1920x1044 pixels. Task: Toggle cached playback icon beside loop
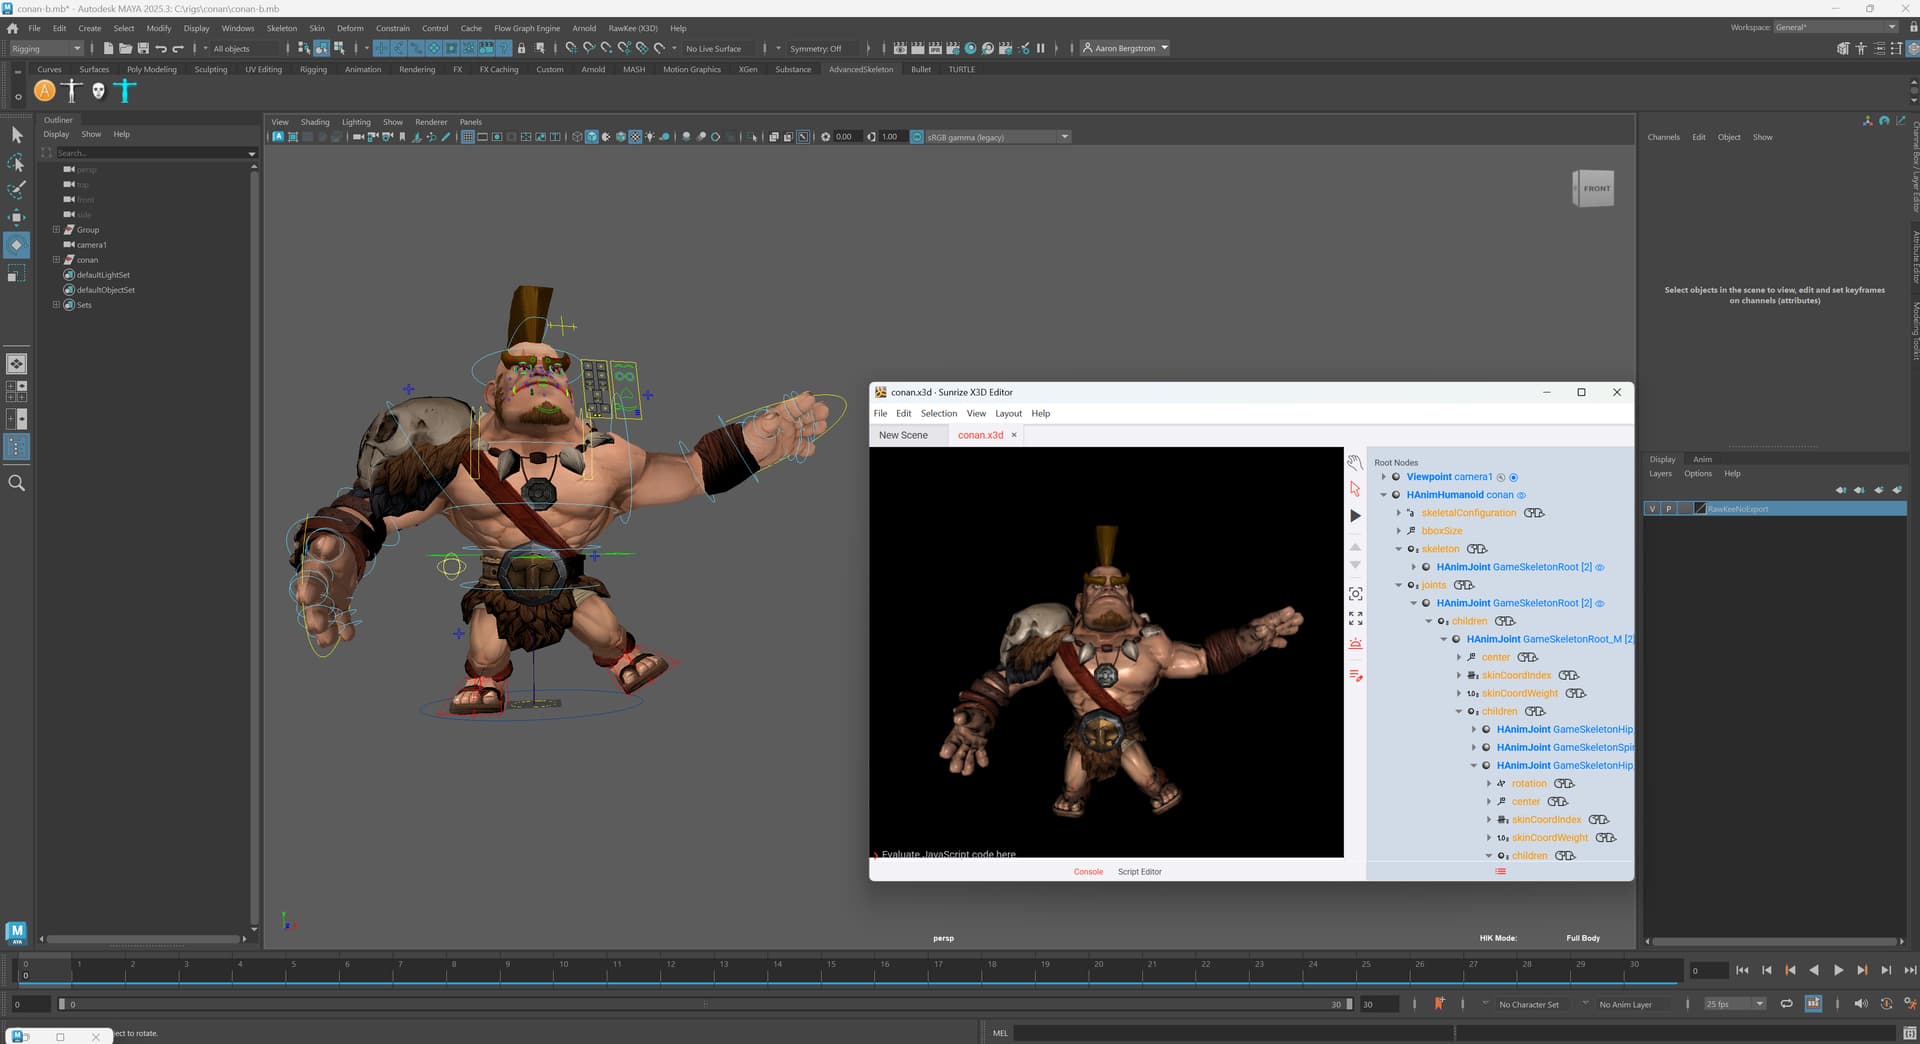click(x=1813, y=1003)
